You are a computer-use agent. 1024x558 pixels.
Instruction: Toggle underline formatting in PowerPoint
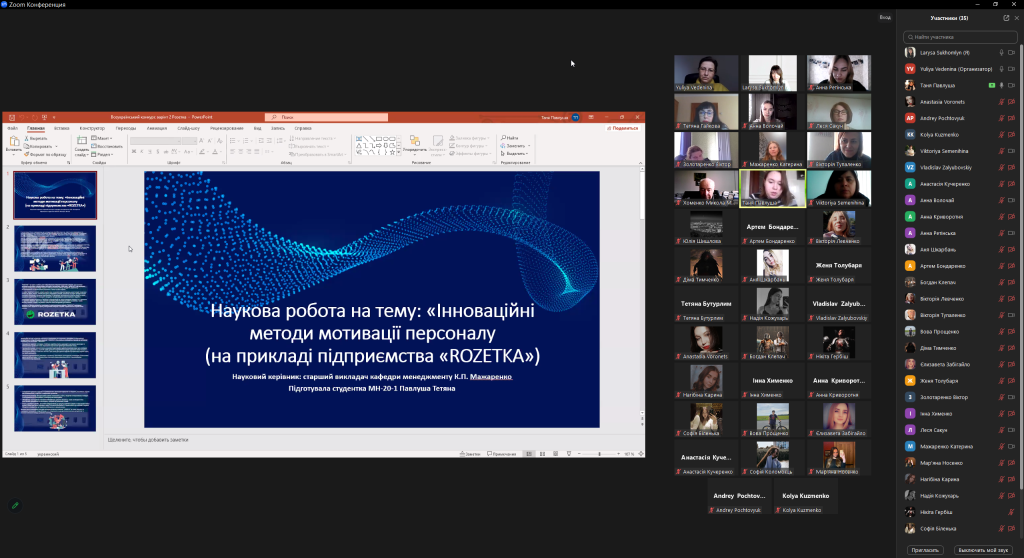[x=150, y=152]
